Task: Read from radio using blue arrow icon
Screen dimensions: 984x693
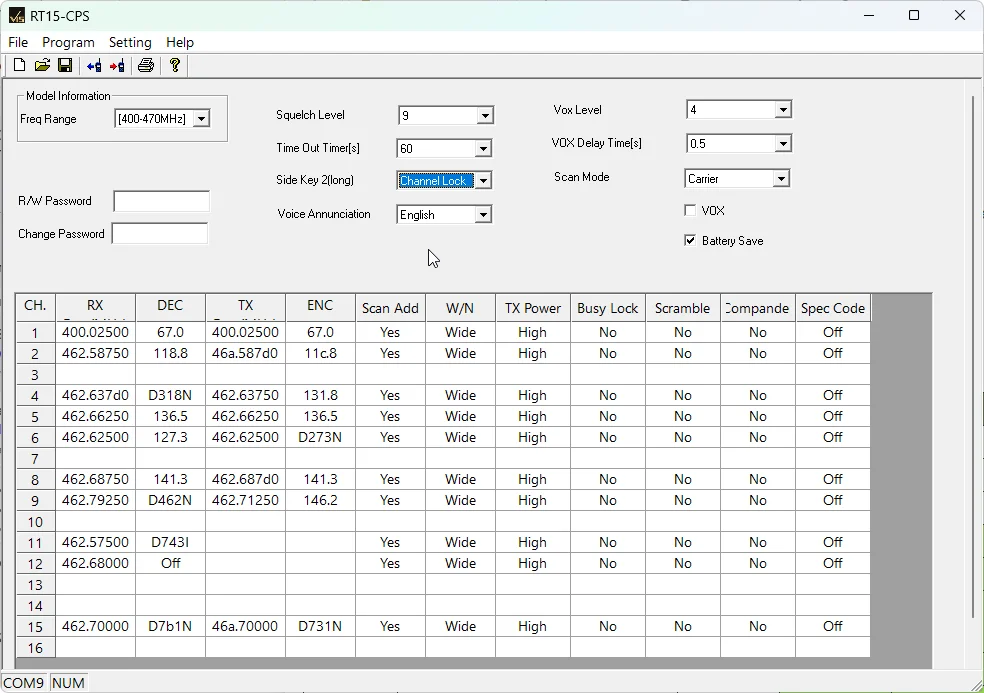Action: [x=94, y=66]
